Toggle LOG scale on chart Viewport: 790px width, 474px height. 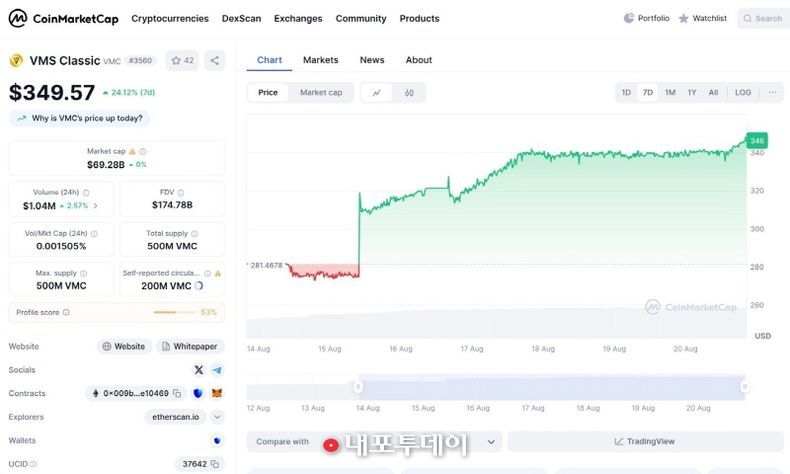[743, 93]
